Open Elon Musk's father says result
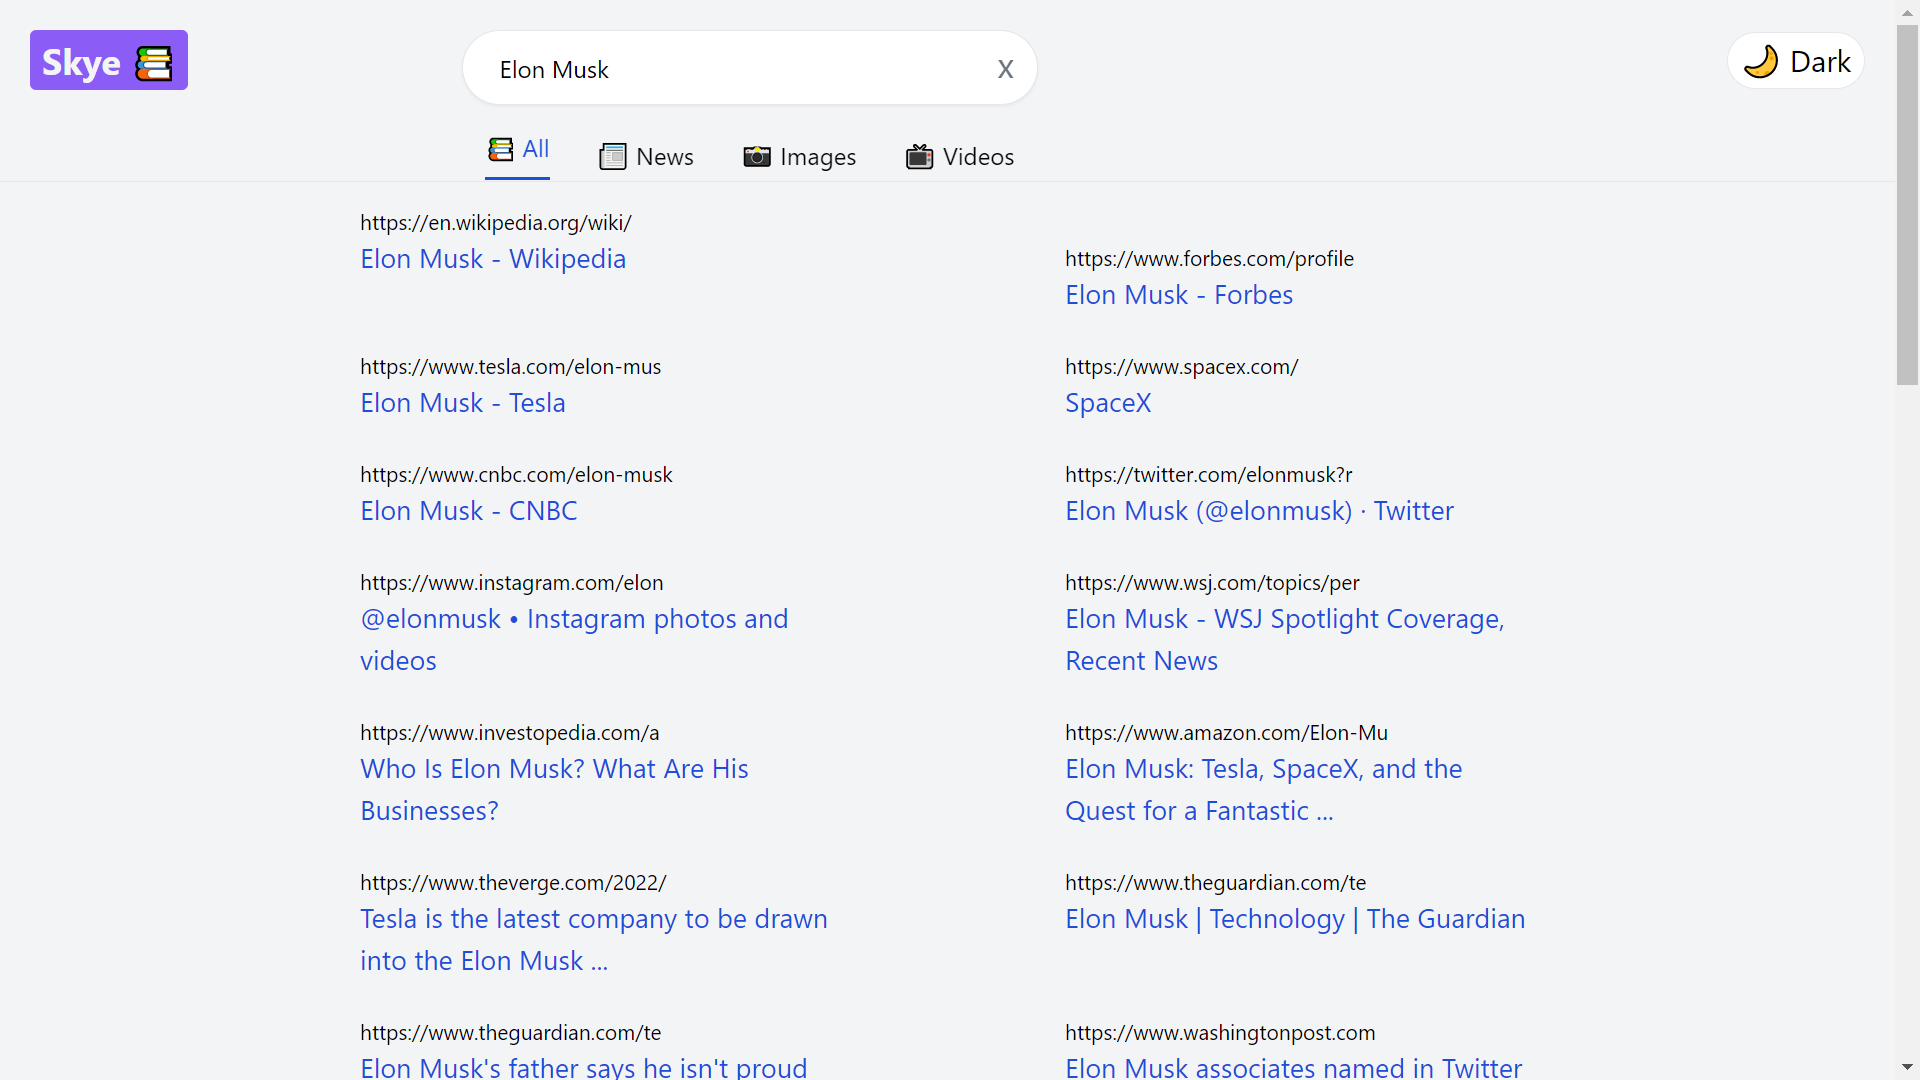This screenshot has width=1920, height=1080. [584, 1067]
